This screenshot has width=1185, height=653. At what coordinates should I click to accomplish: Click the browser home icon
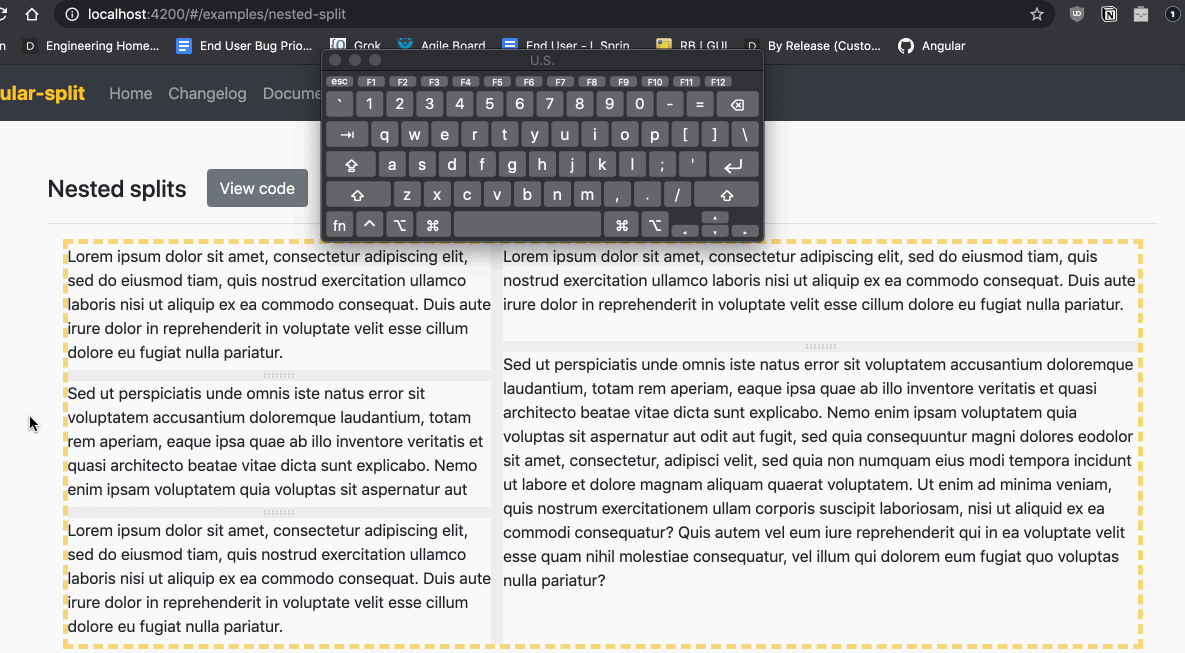click(32, 14)
